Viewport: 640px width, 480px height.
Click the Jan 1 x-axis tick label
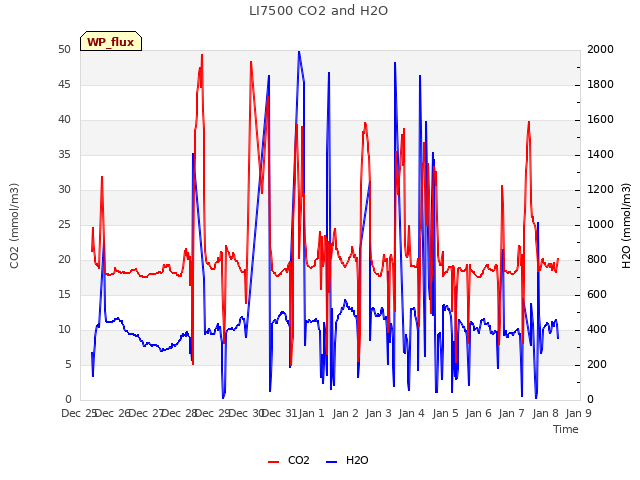tap(311, 413)
